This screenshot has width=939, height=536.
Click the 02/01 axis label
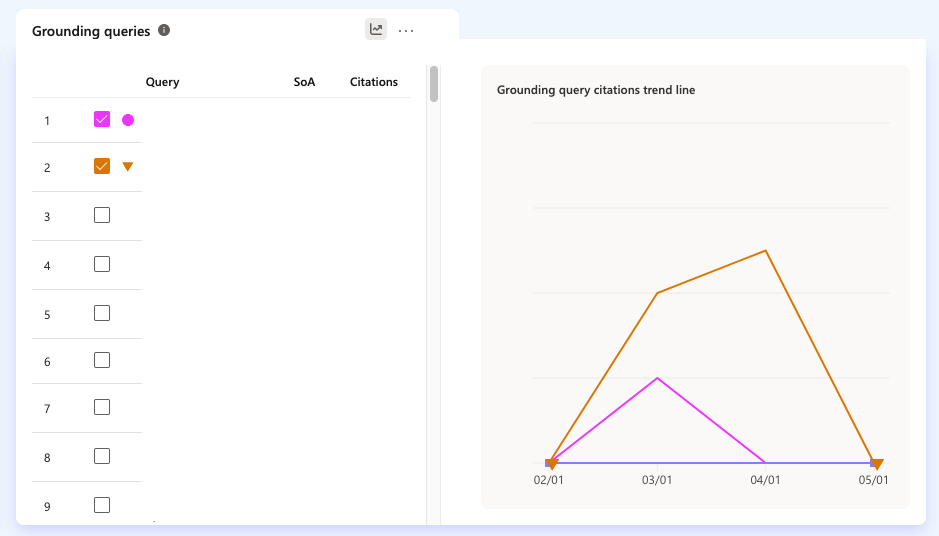[x=549, y=480]
